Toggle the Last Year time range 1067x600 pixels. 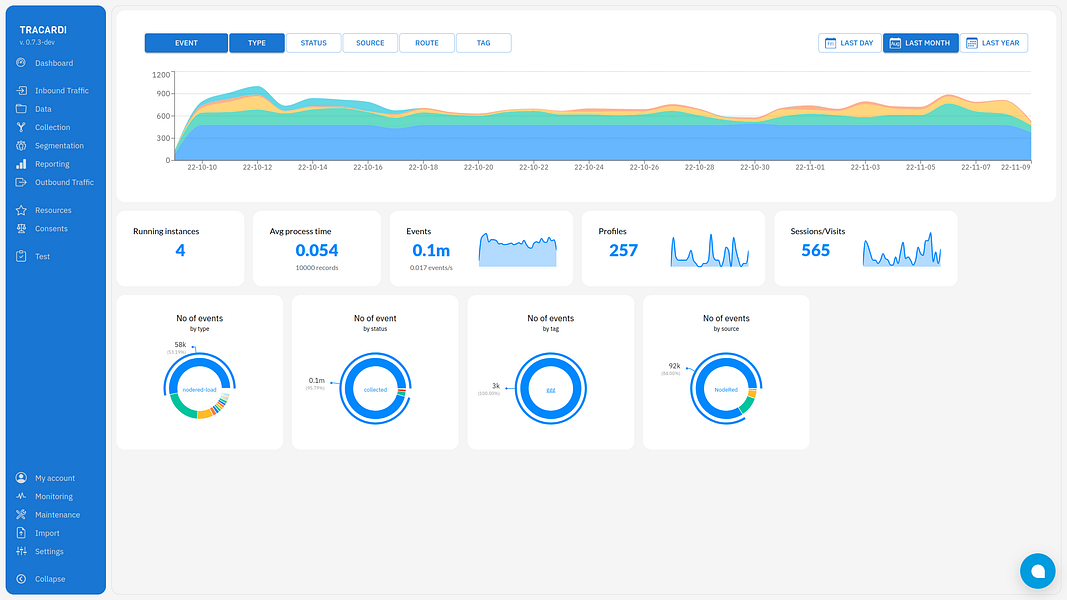click(994, 43)
